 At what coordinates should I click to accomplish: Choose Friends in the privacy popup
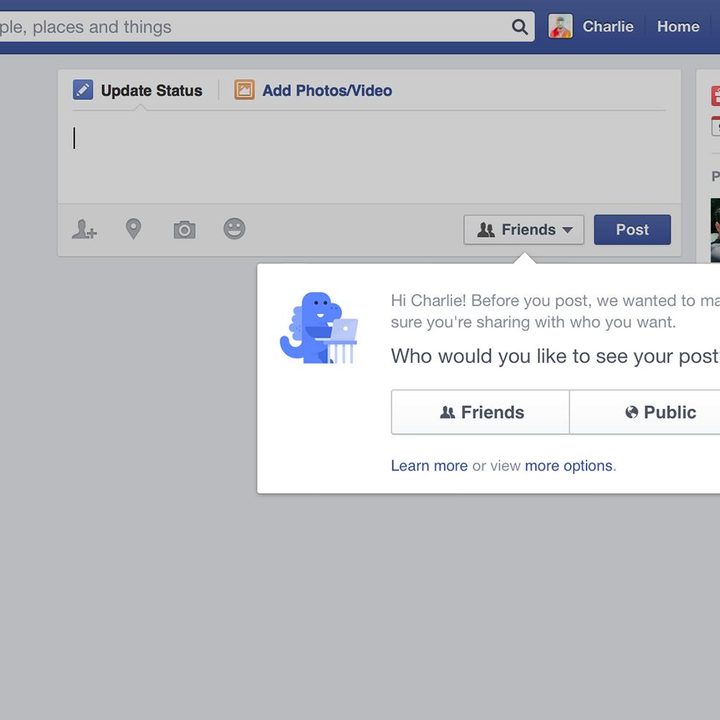click(x=480, y=412)
